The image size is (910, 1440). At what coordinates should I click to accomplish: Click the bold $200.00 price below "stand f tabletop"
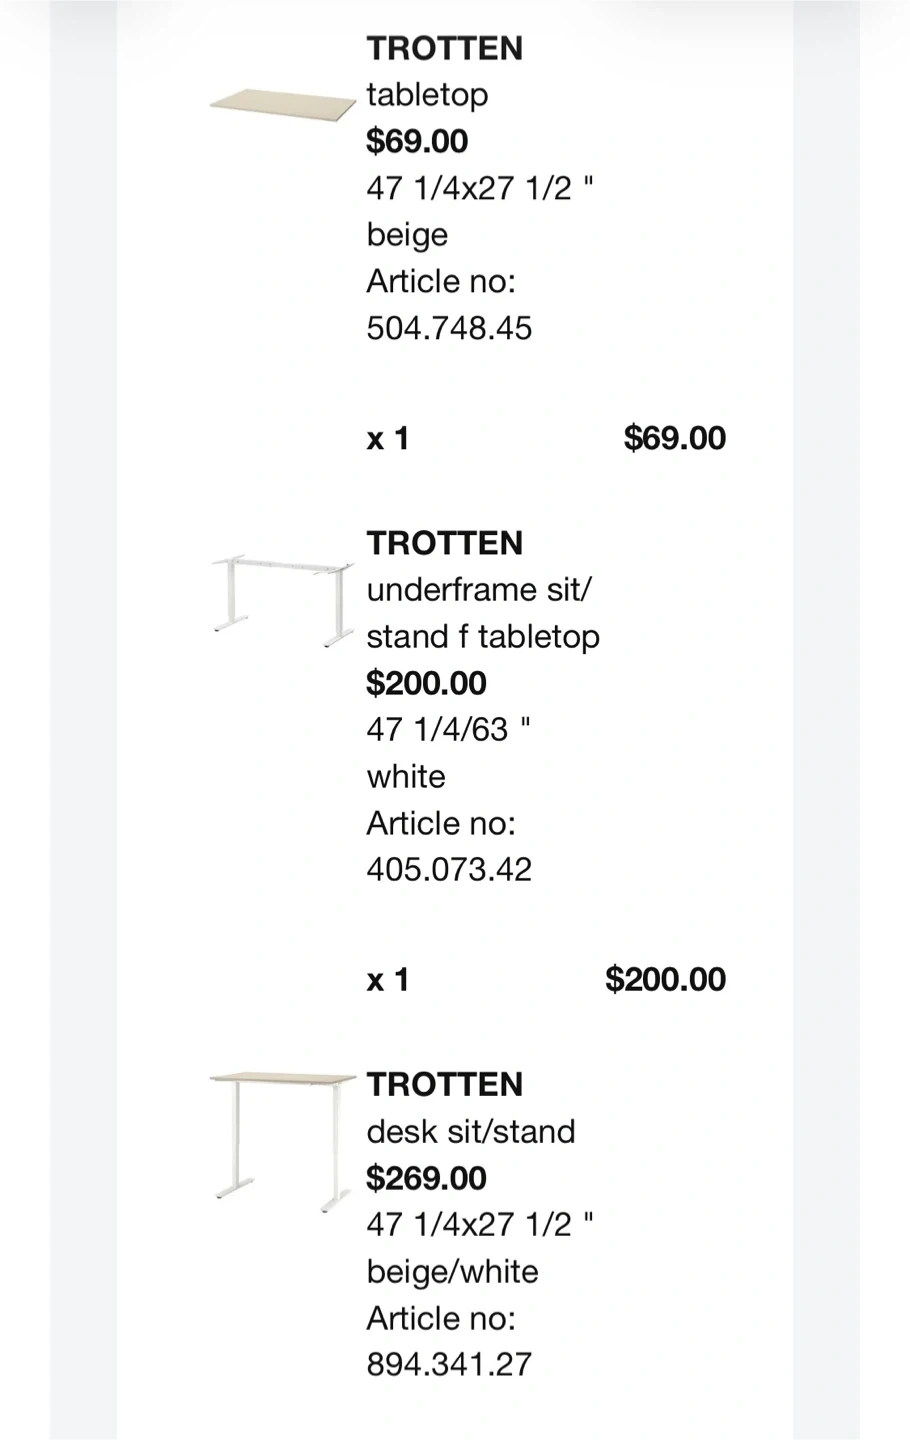pyautogui.click(x=426, y=683)
